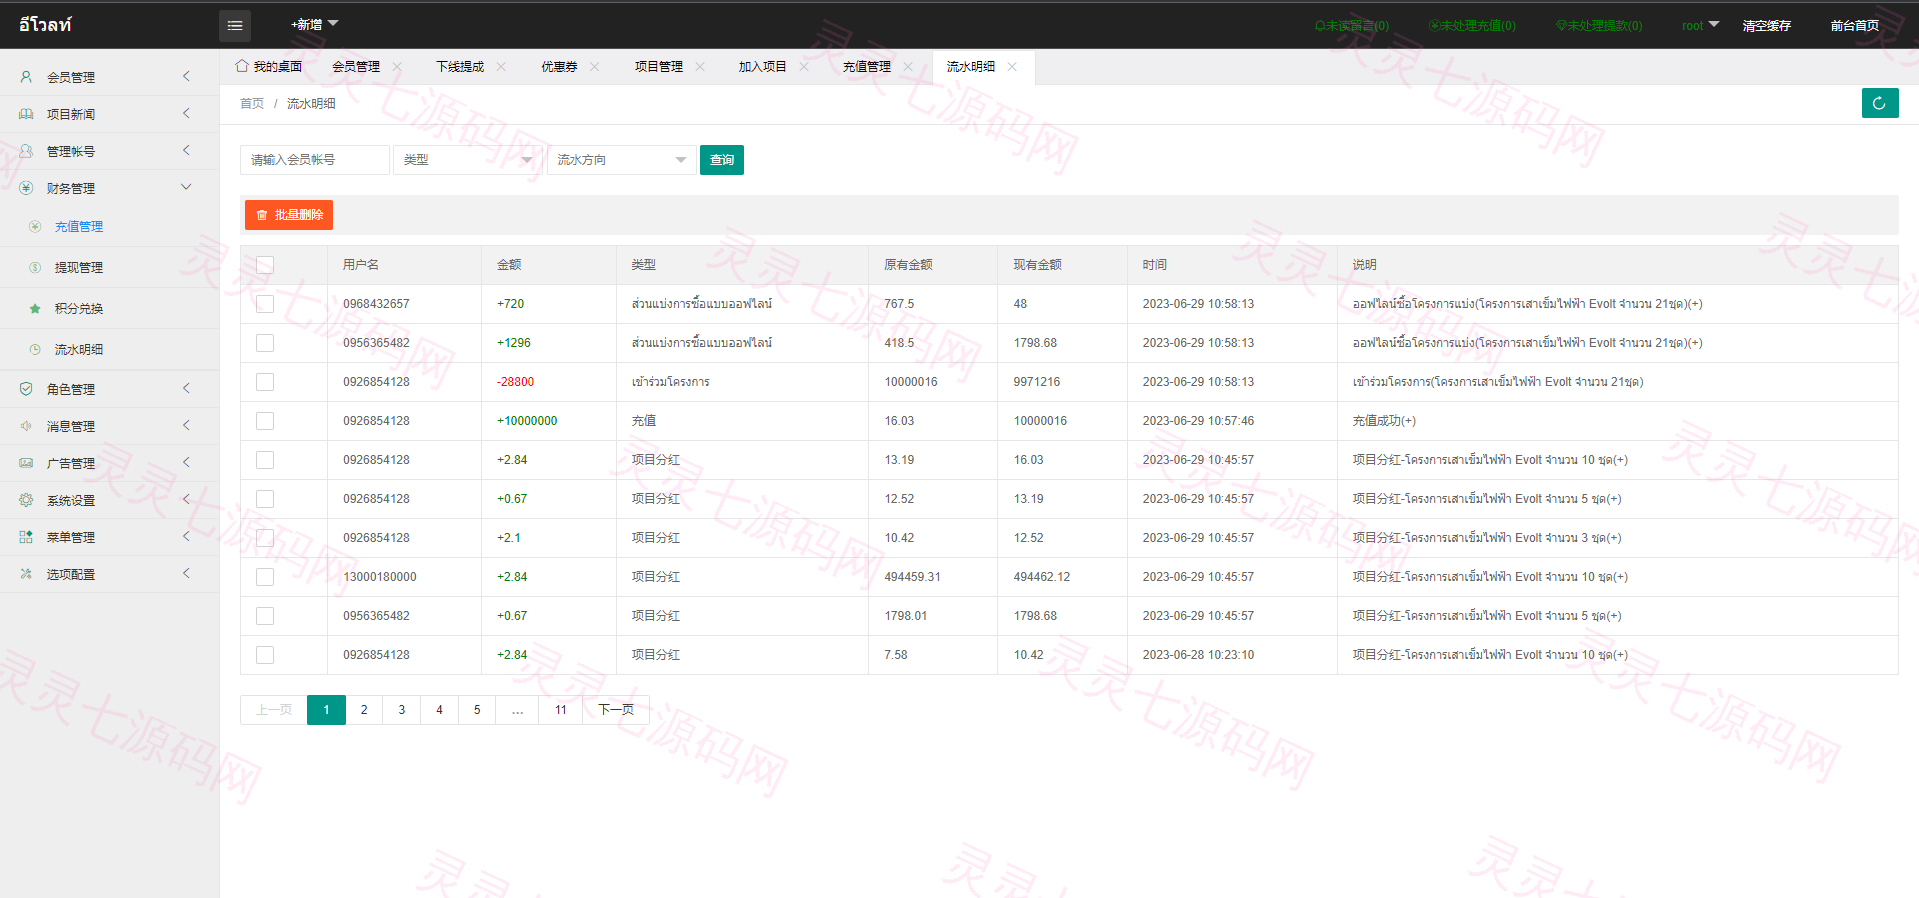Viewport: 1919px width, 898px height.
Task: Click the 广告管理 sidebar icon
Action: 26,463
